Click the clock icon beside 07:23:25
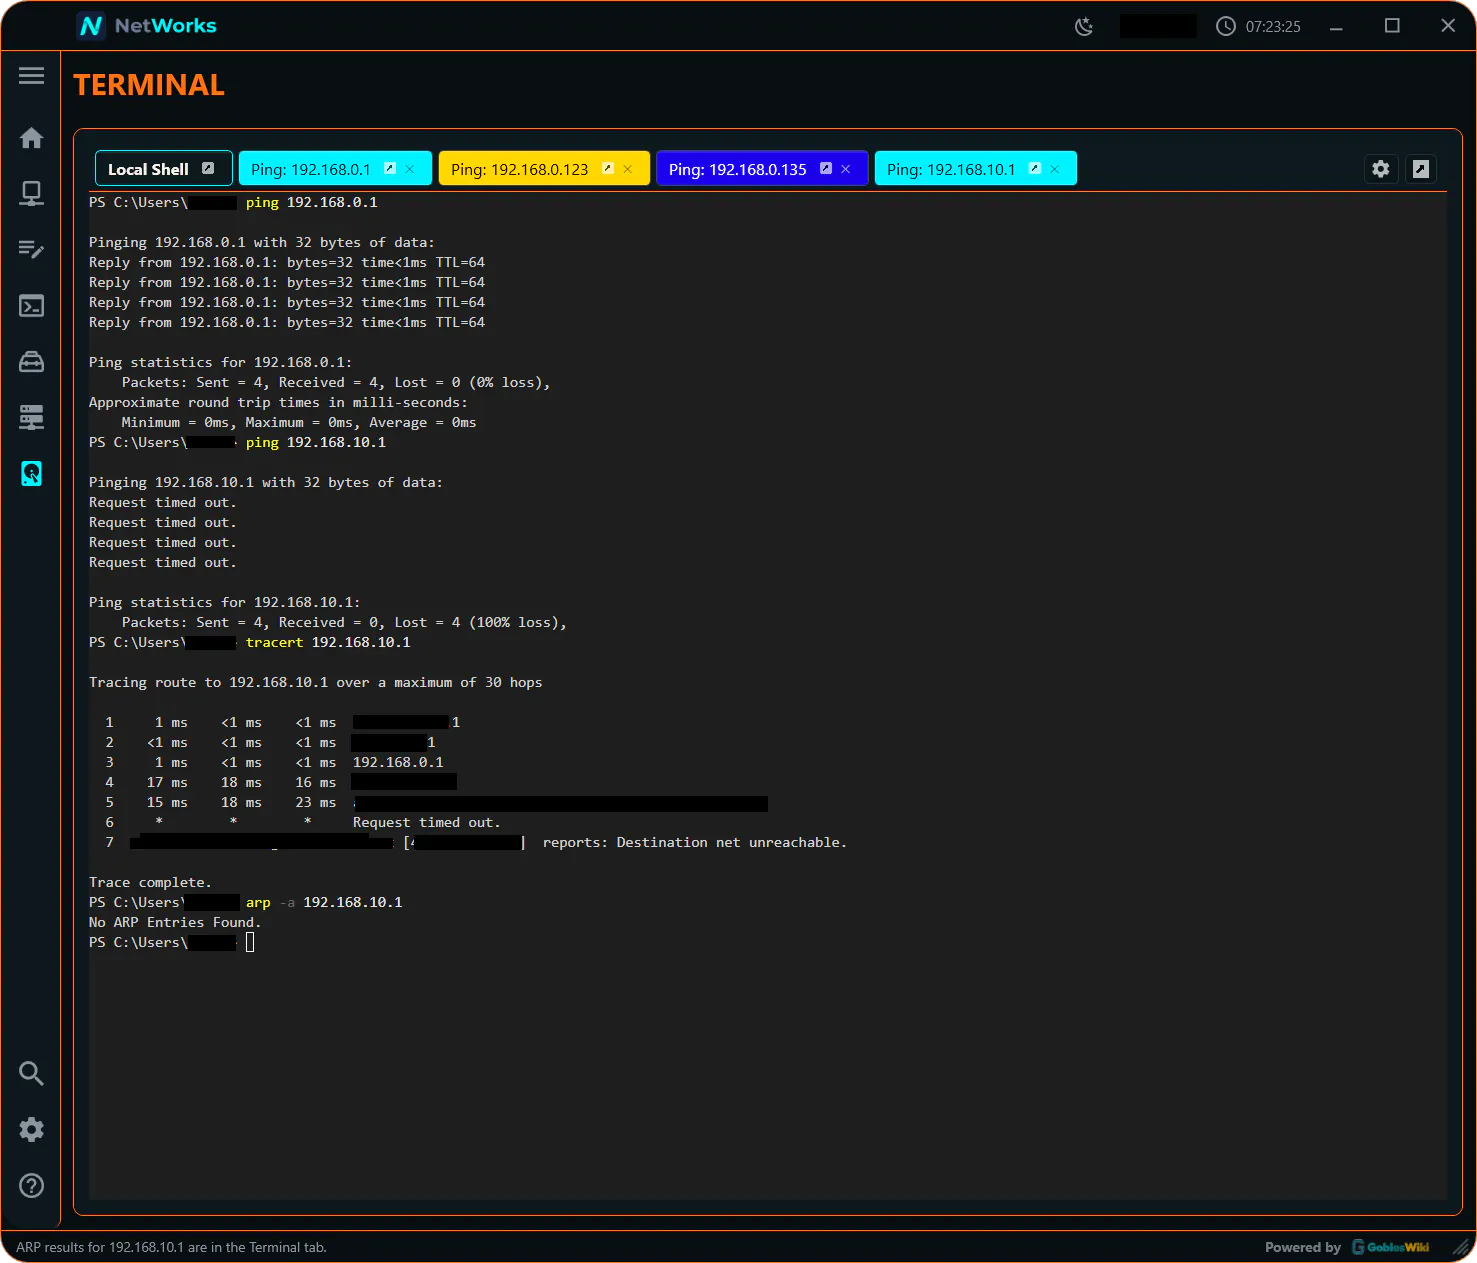The image size is (1477, 1263). pyautogui.click(x=1226, y=26)
